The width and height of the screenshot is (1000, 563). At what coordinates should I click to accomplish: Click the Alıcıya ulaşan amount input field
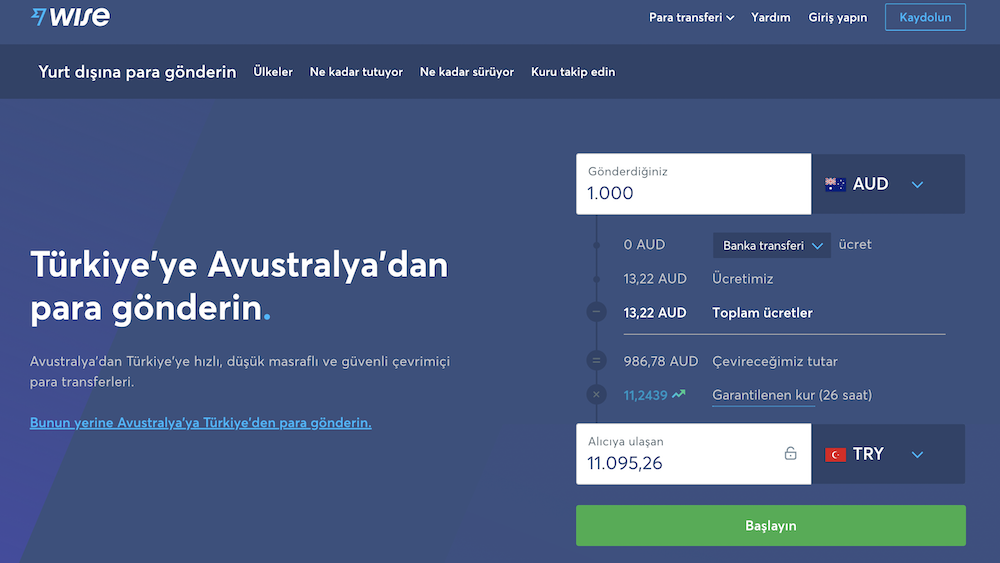[693, 454]
